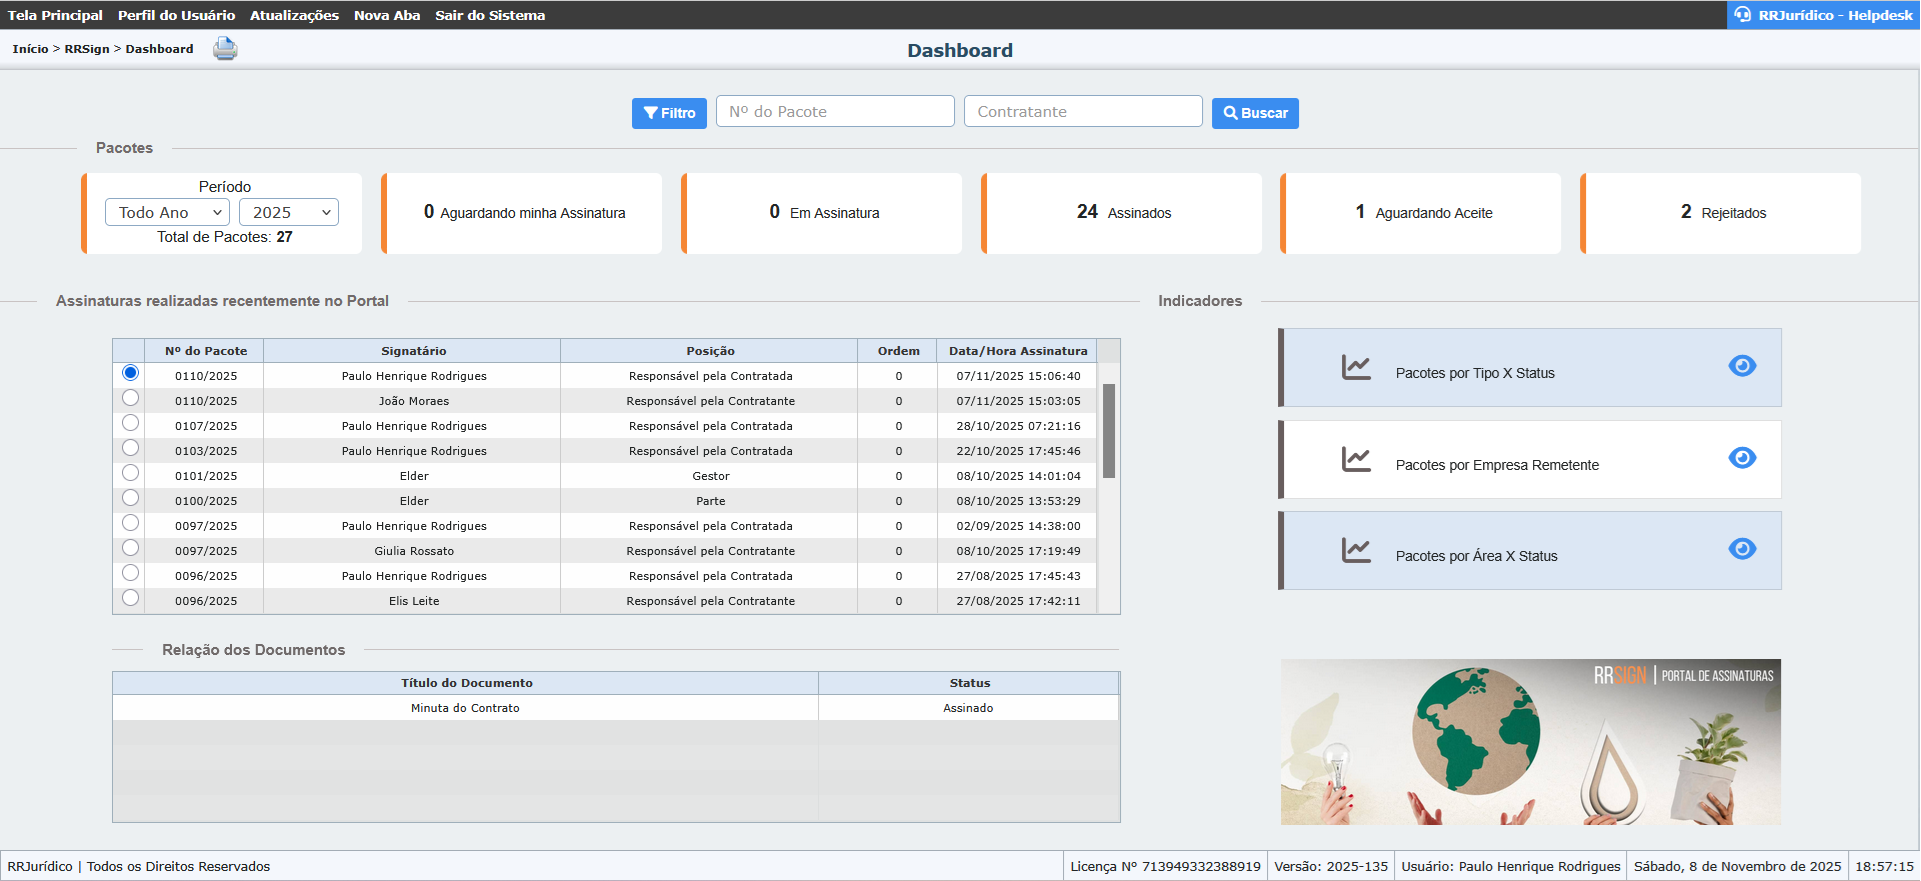The width and height of the screenshot is (1921, 881).
Task: Select radio for package 0107/2025
Action: (x=130, y=423)
